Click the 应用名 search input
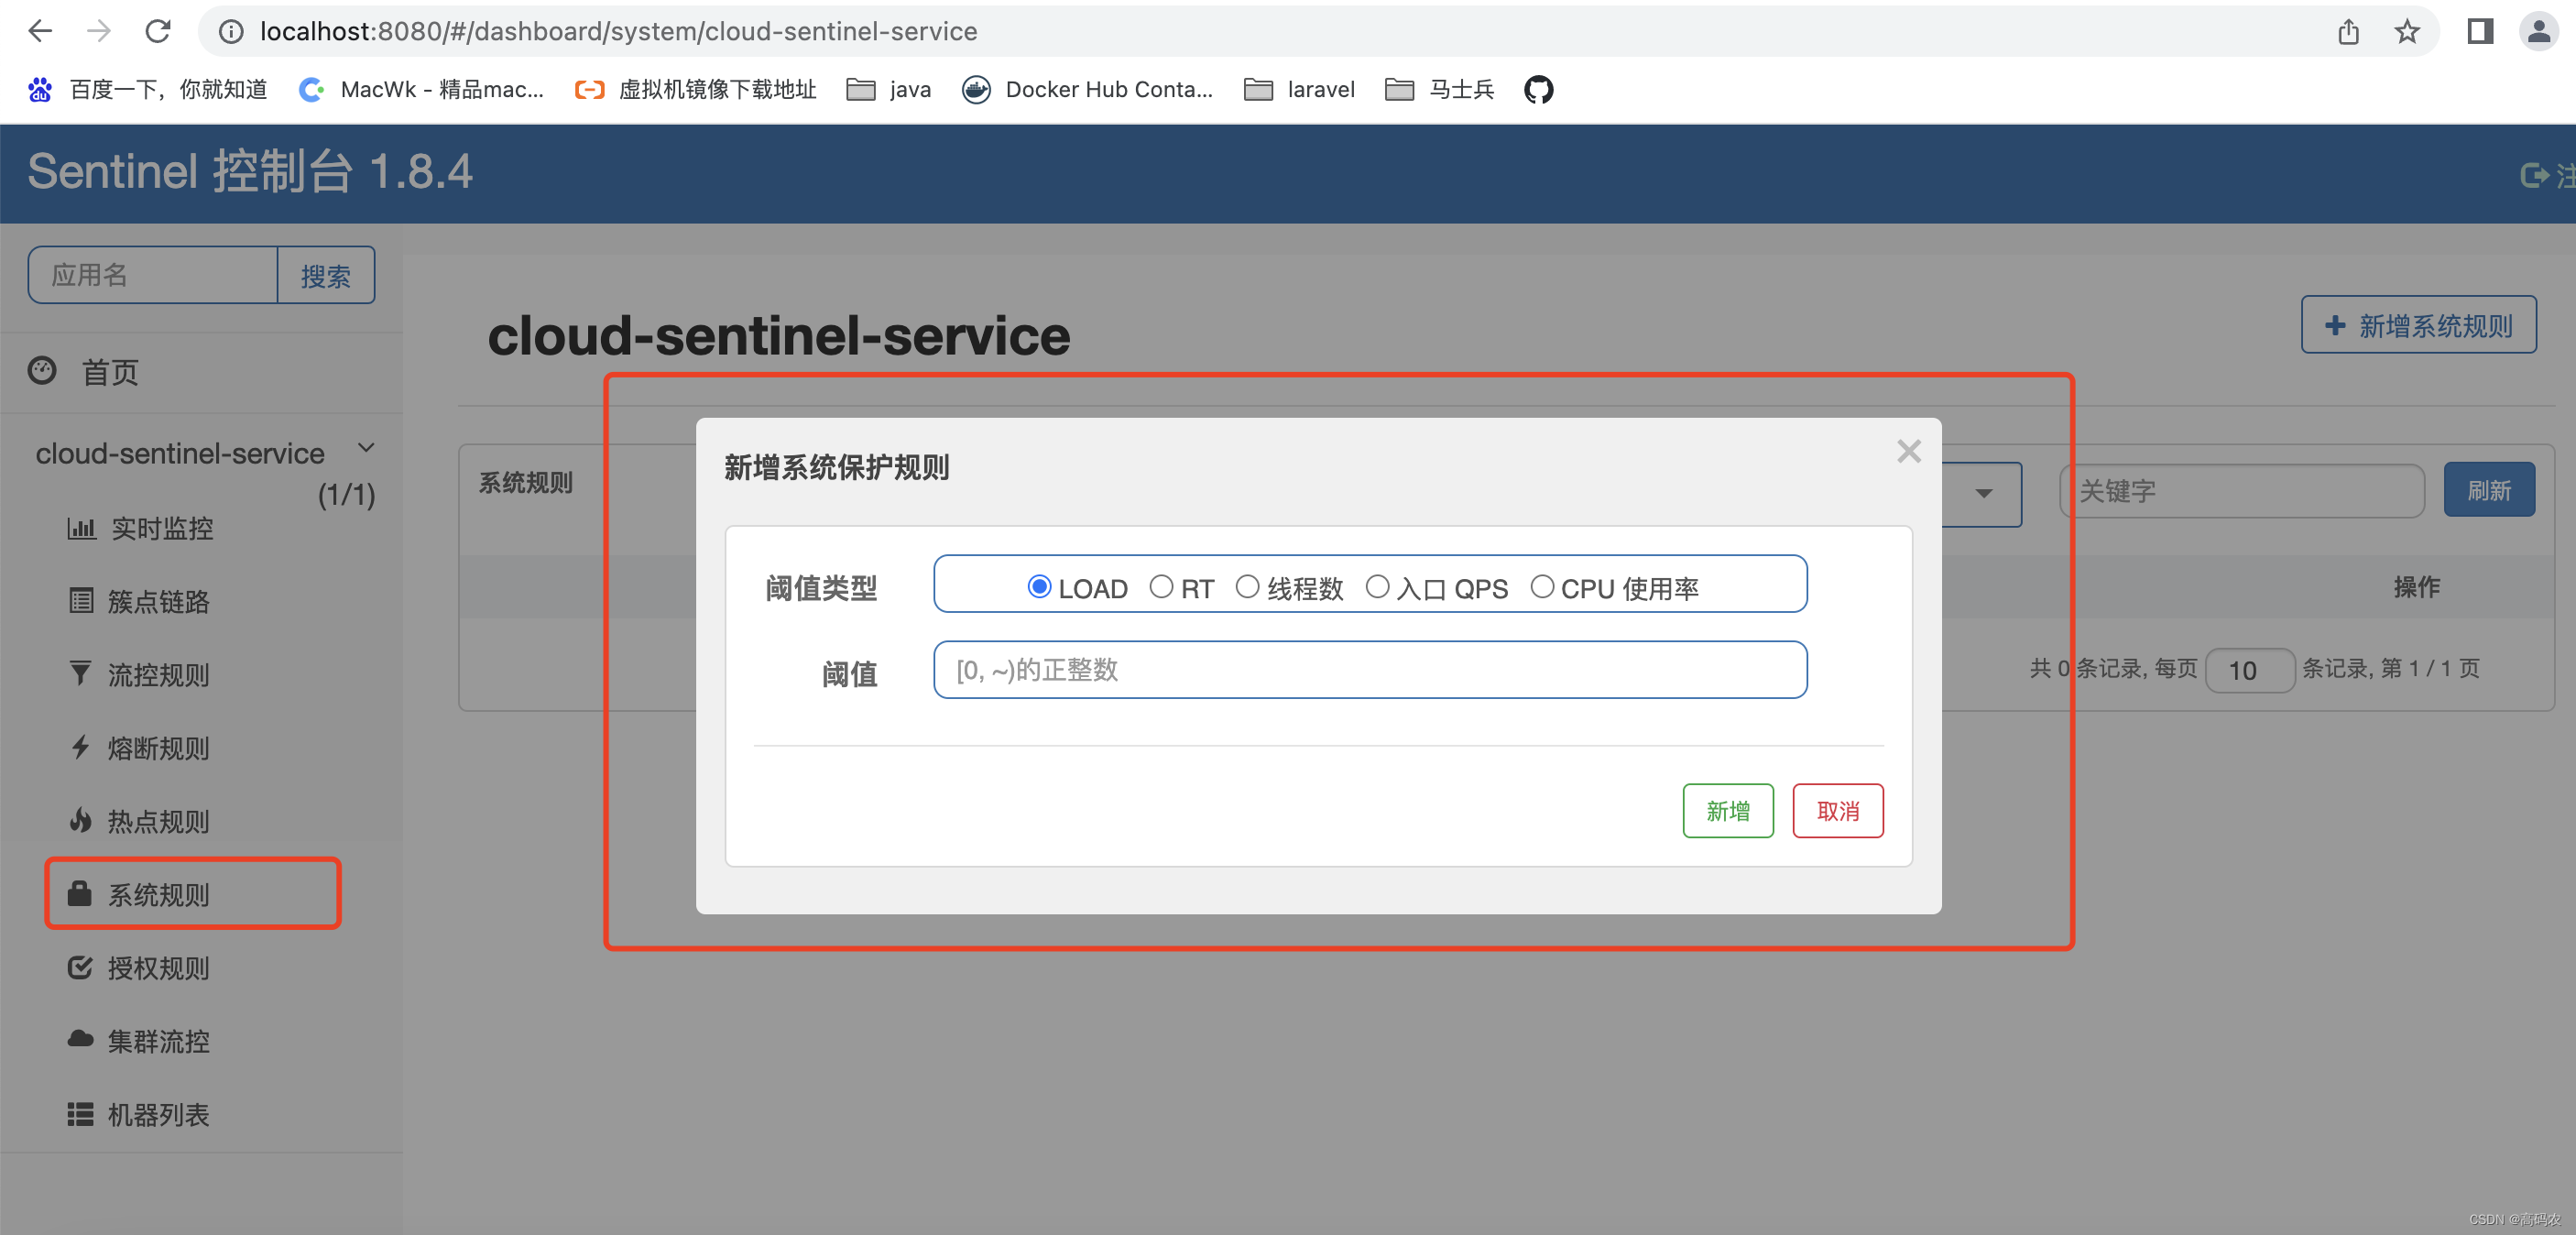The width and height of the screenshot is (2576, 1235). [153, 275]
